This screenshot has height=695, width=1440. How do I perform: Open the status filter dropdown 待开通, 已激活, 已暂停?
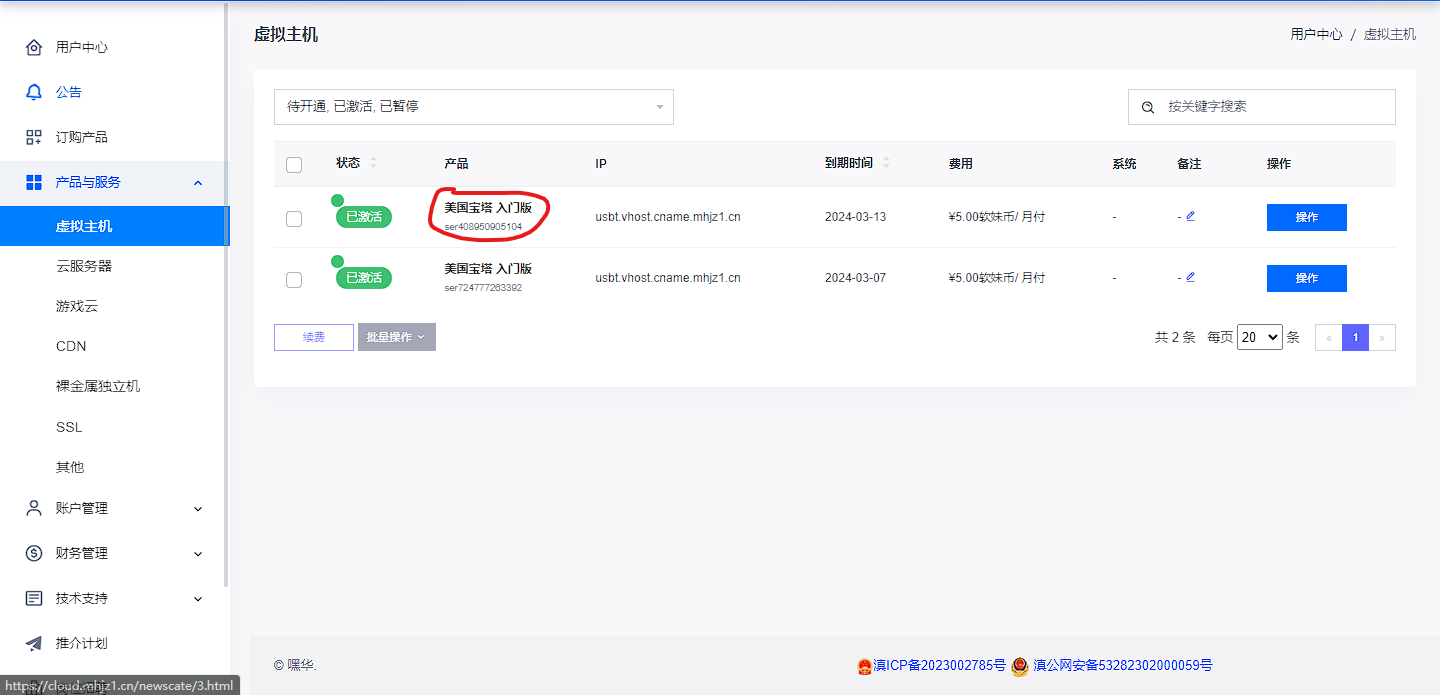click(473, 107)
